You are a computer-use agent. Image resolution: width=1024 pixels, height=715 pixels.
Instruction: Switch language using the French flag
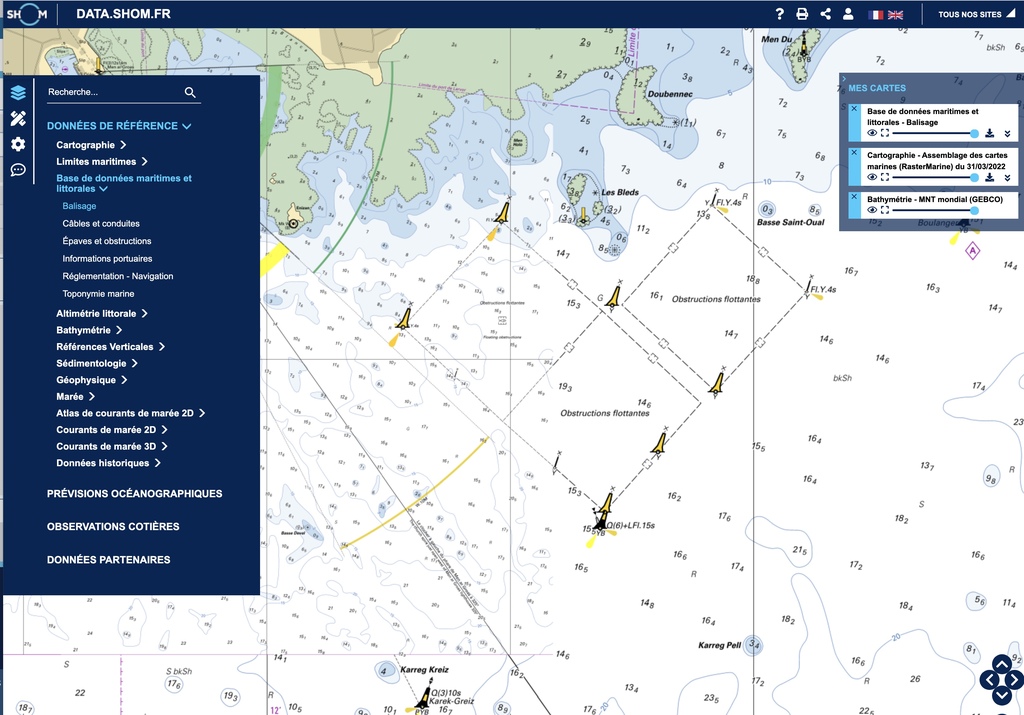click(x=876, y=14)
